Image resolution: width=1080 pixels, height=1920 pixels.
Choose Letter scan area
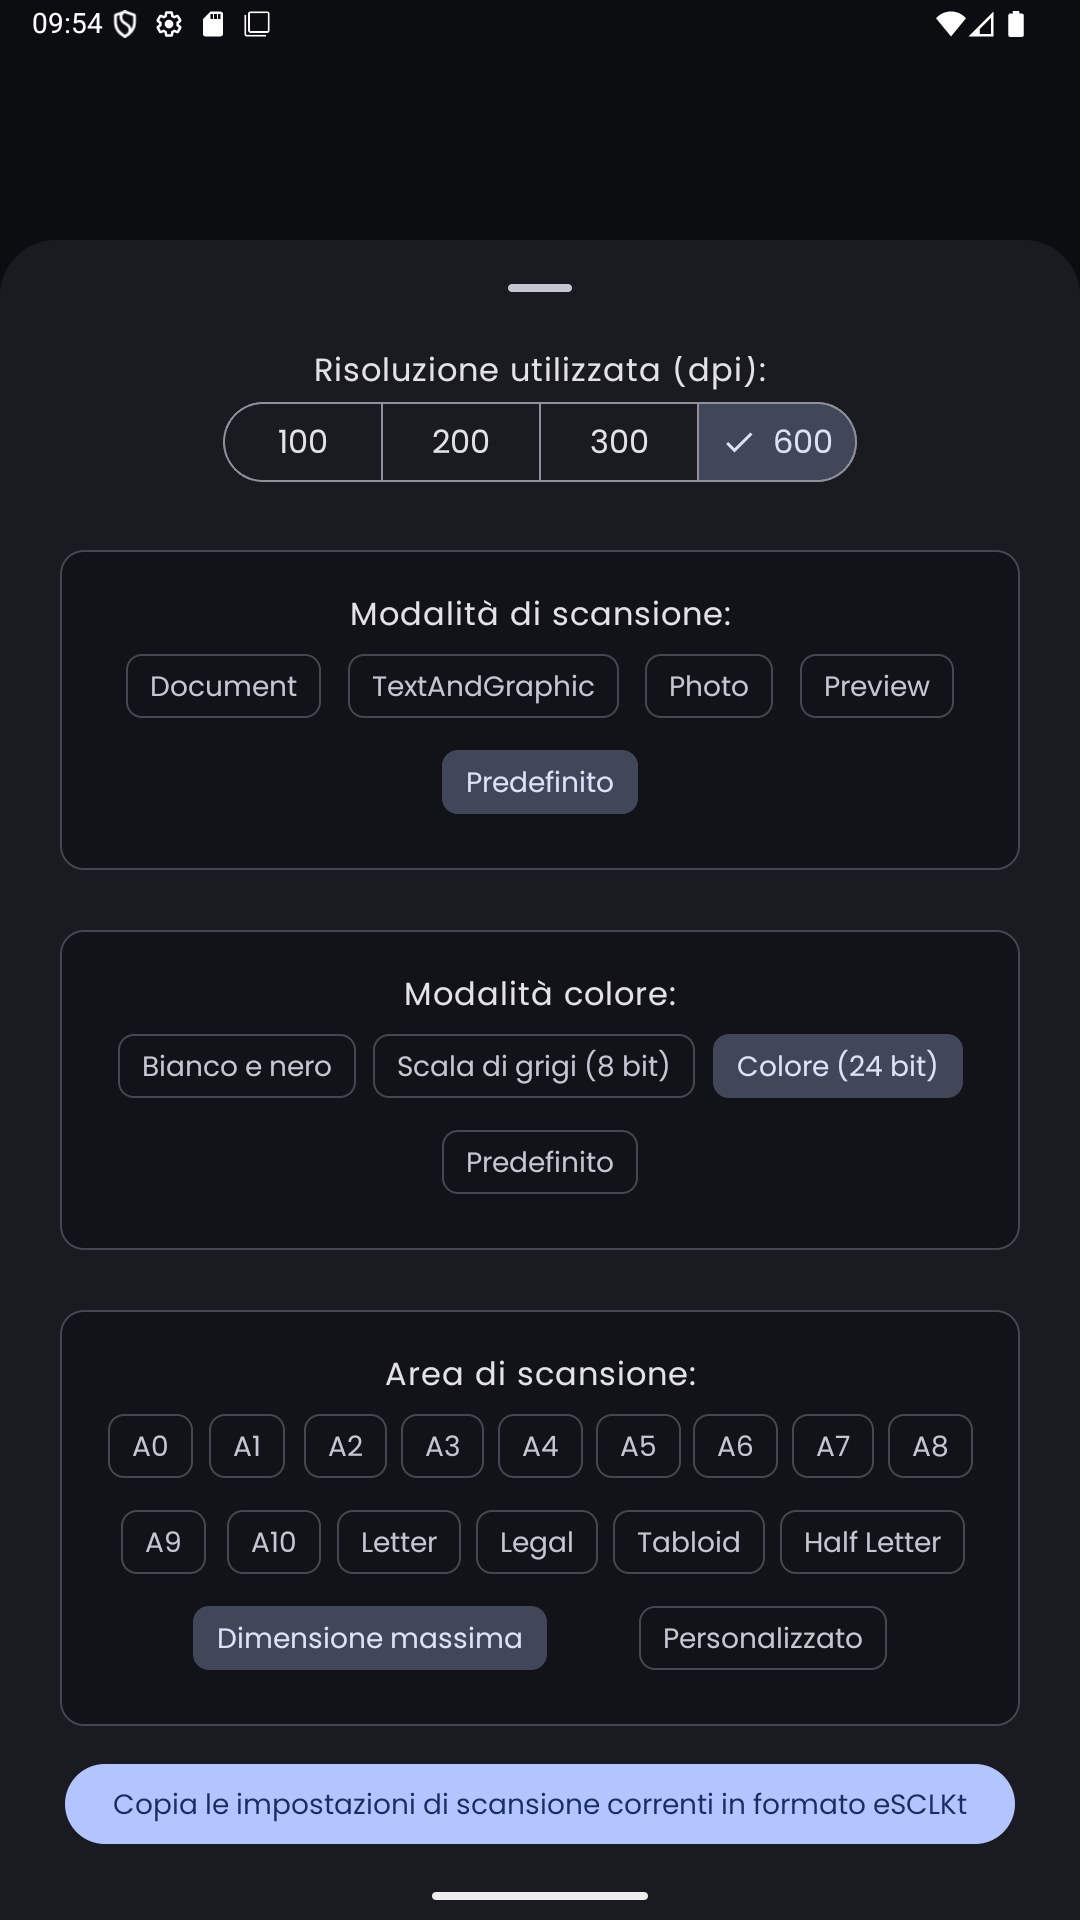[399, 1542]
